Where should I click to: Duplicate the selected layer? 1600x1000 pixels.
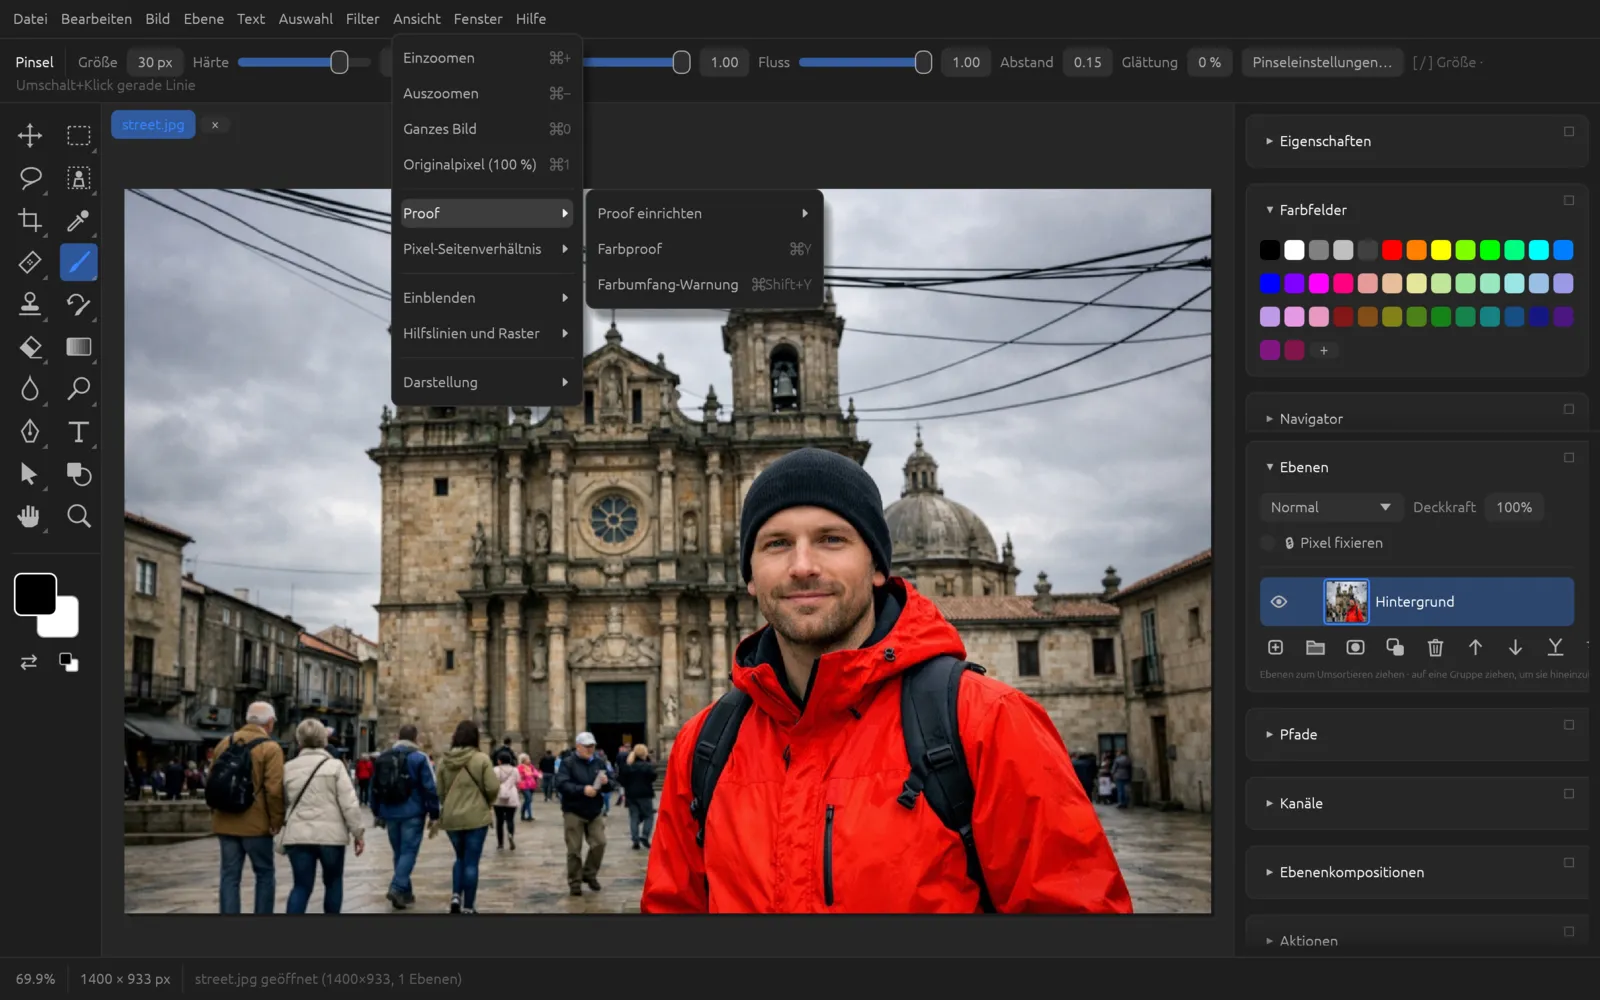point(1395,648)
